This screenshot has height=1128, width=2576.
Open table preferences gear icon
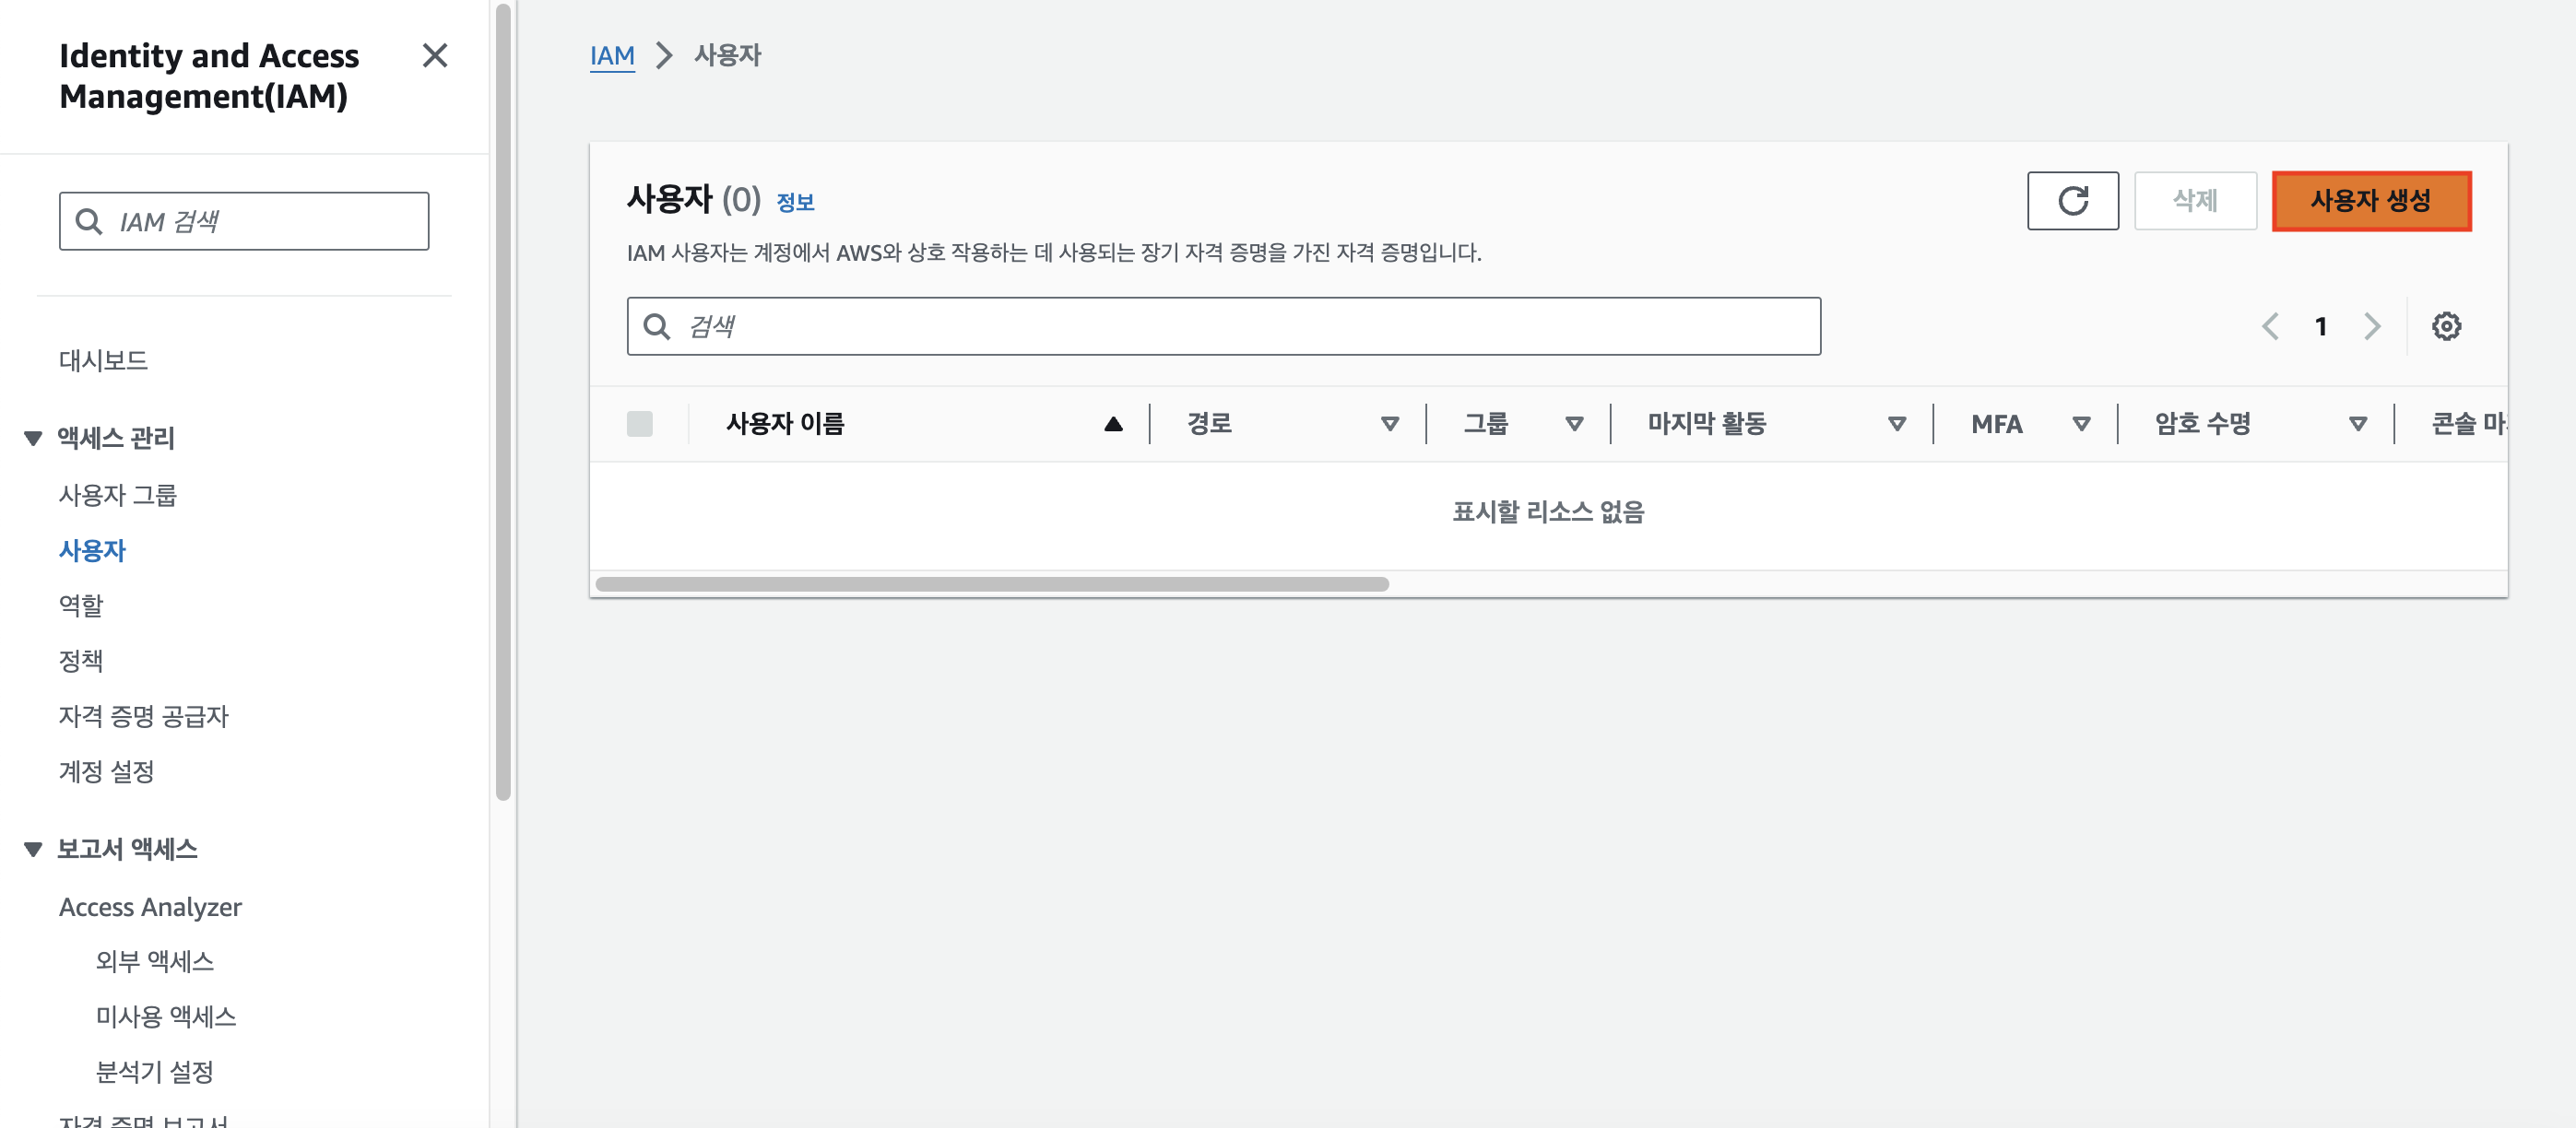pyautogui.click(x=2445, y=326)
